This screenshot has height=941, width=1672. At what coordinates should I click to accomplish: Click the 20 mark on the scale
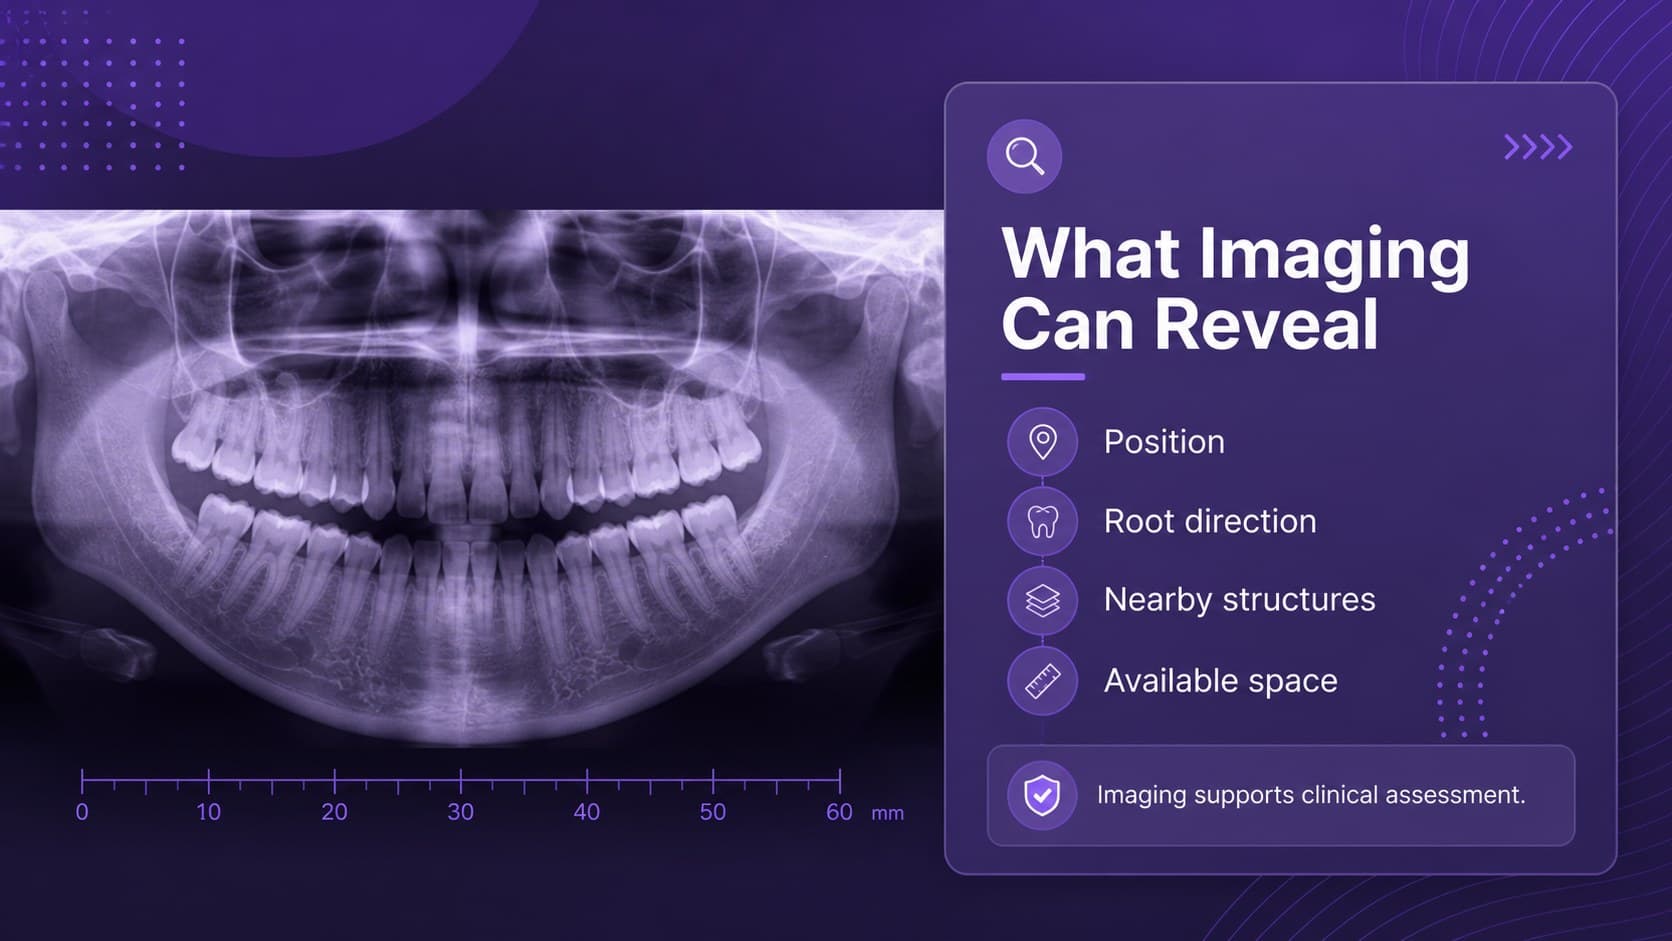click(334, 812)
